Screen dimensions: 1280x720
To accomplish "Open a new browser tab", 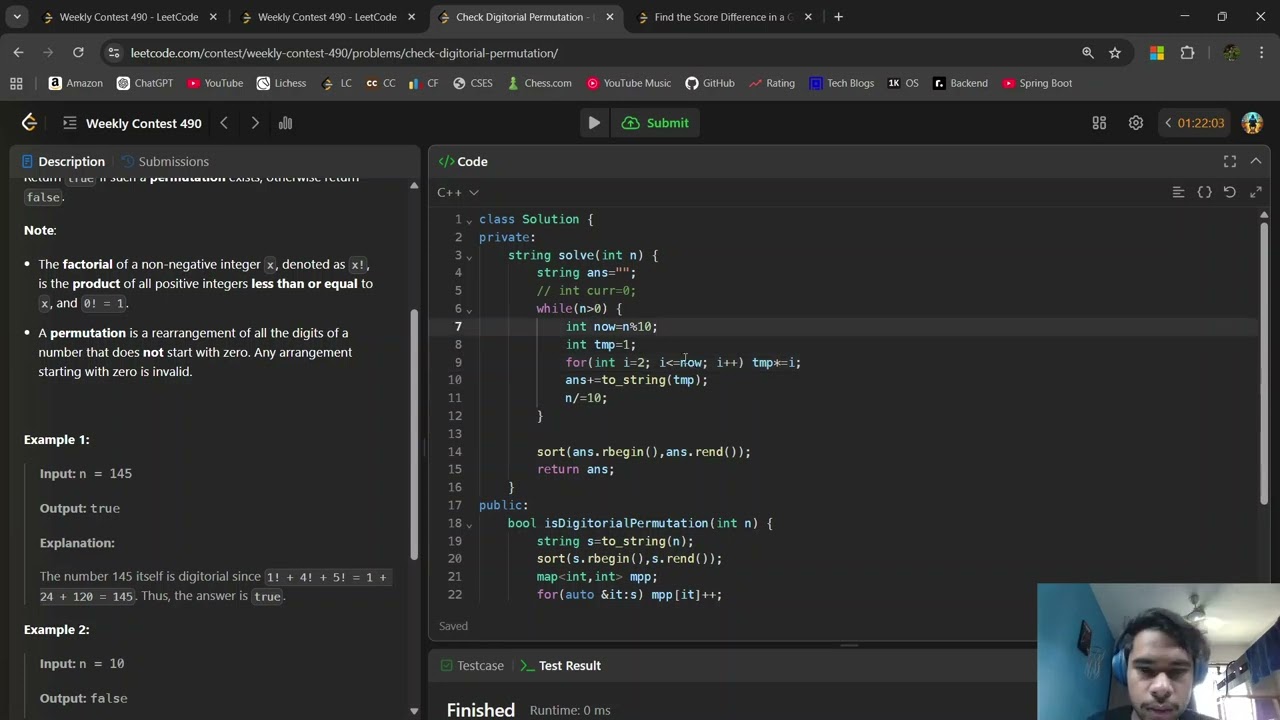I will (838, 17).
